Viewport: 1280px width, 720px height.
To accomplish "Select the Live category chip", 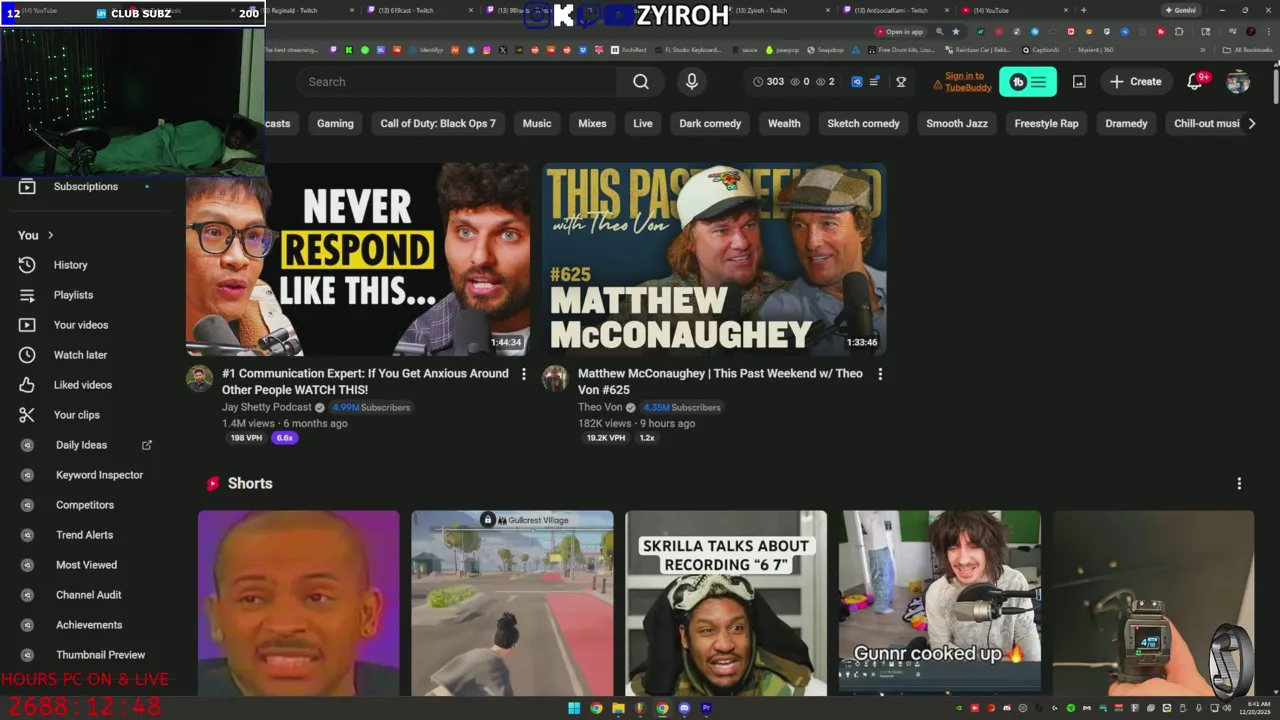I will point(643,124).
